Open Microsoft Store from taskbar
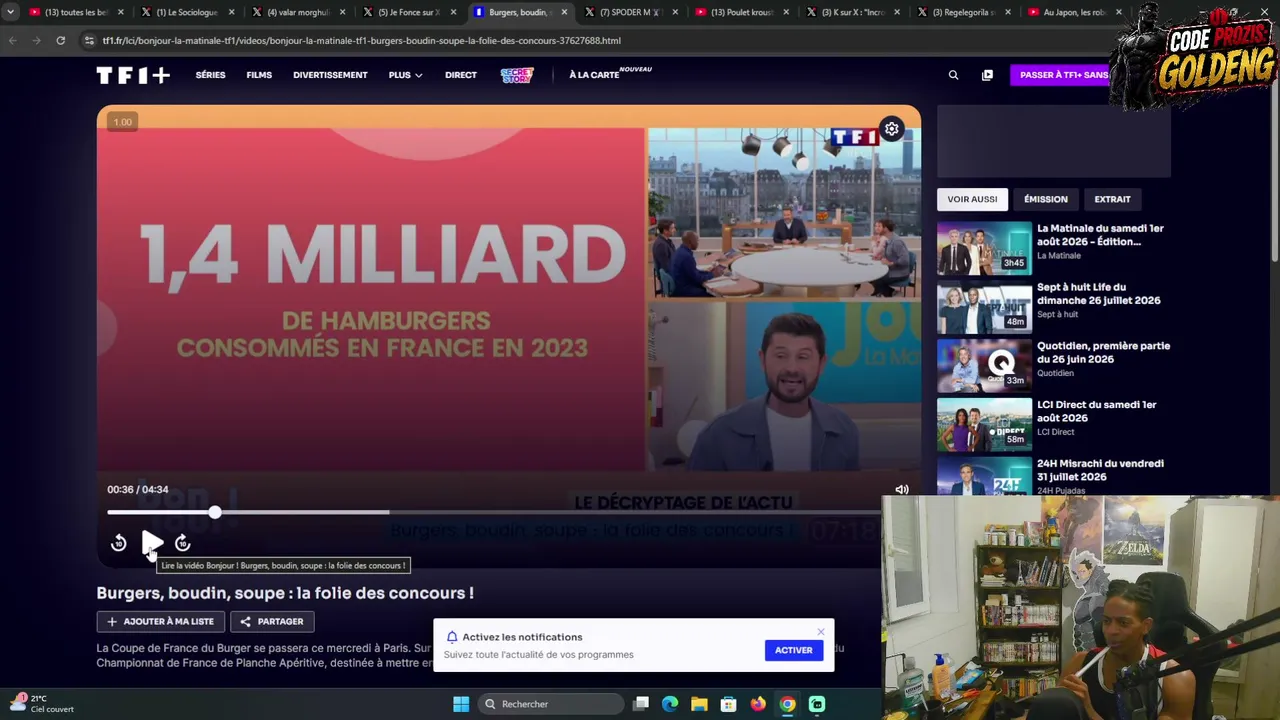 [x=728, y=704]
